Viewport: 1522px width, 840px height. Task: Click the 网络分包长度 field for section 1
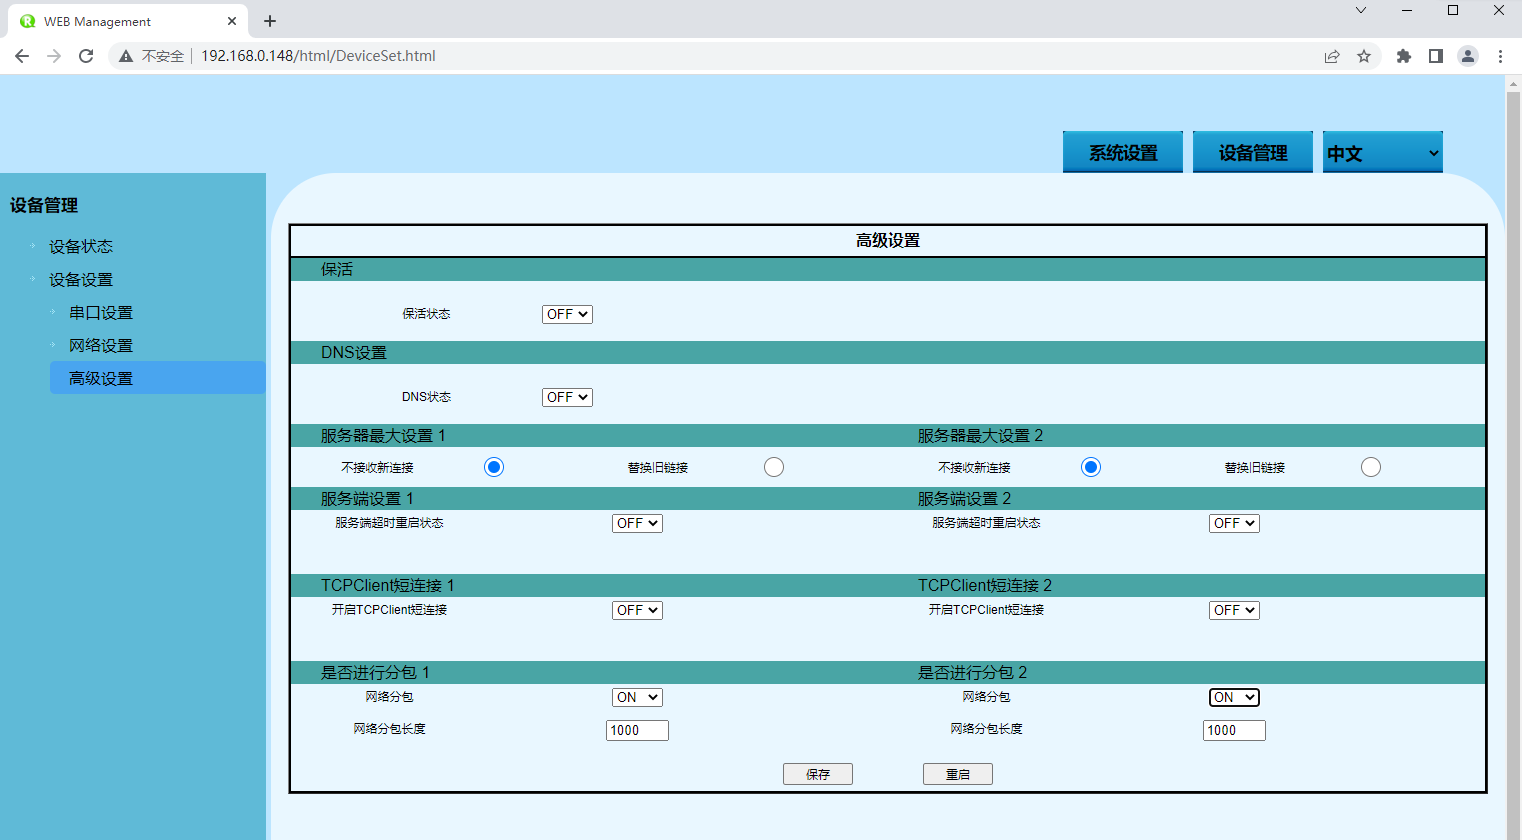(x=637, y=730)
